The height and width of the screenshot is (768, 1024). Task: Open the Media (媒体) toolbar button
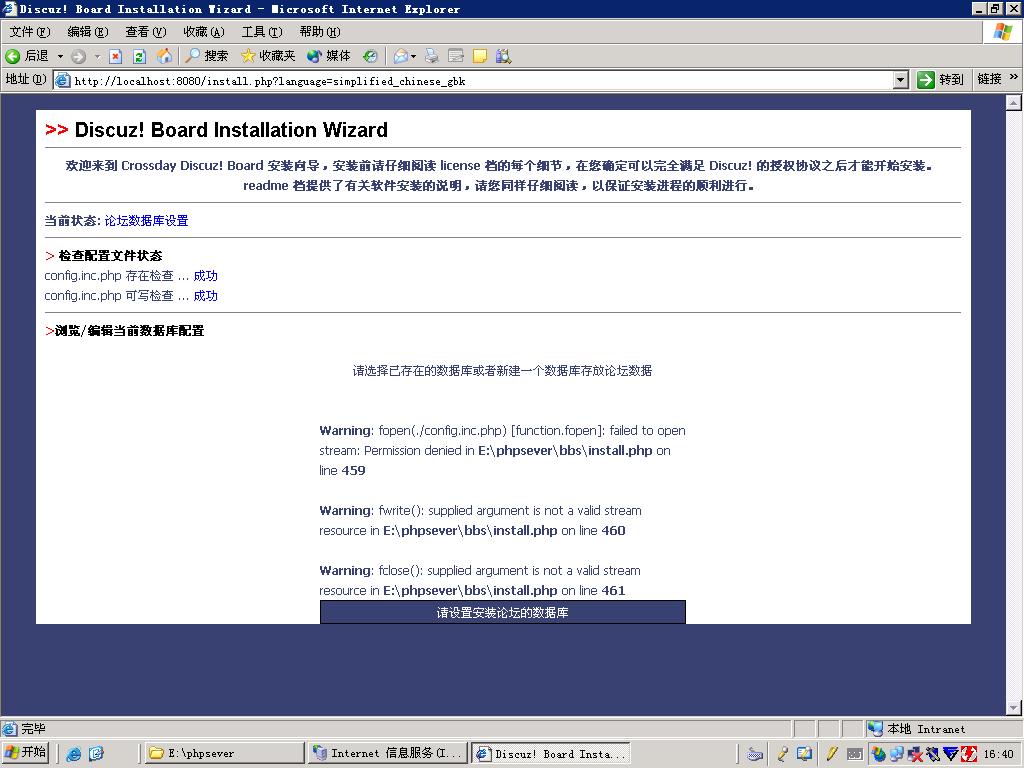(x=328, y=56)
